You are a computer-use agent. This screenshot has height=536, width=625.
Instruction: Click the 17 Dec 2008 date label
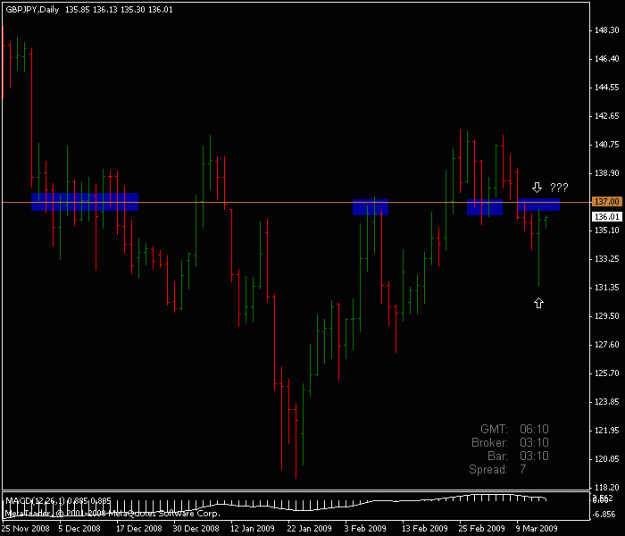coord(139,528)
